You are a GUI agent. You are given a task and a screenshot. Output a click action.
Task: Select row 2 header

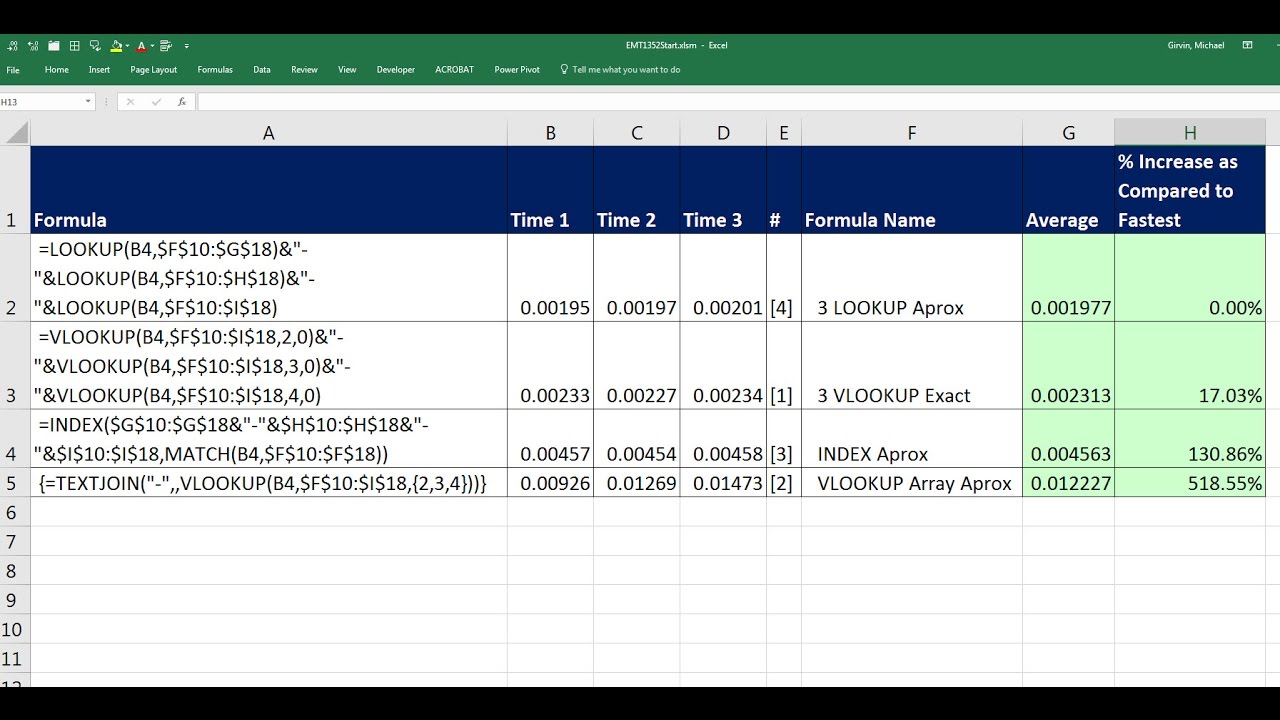point(15,278)
